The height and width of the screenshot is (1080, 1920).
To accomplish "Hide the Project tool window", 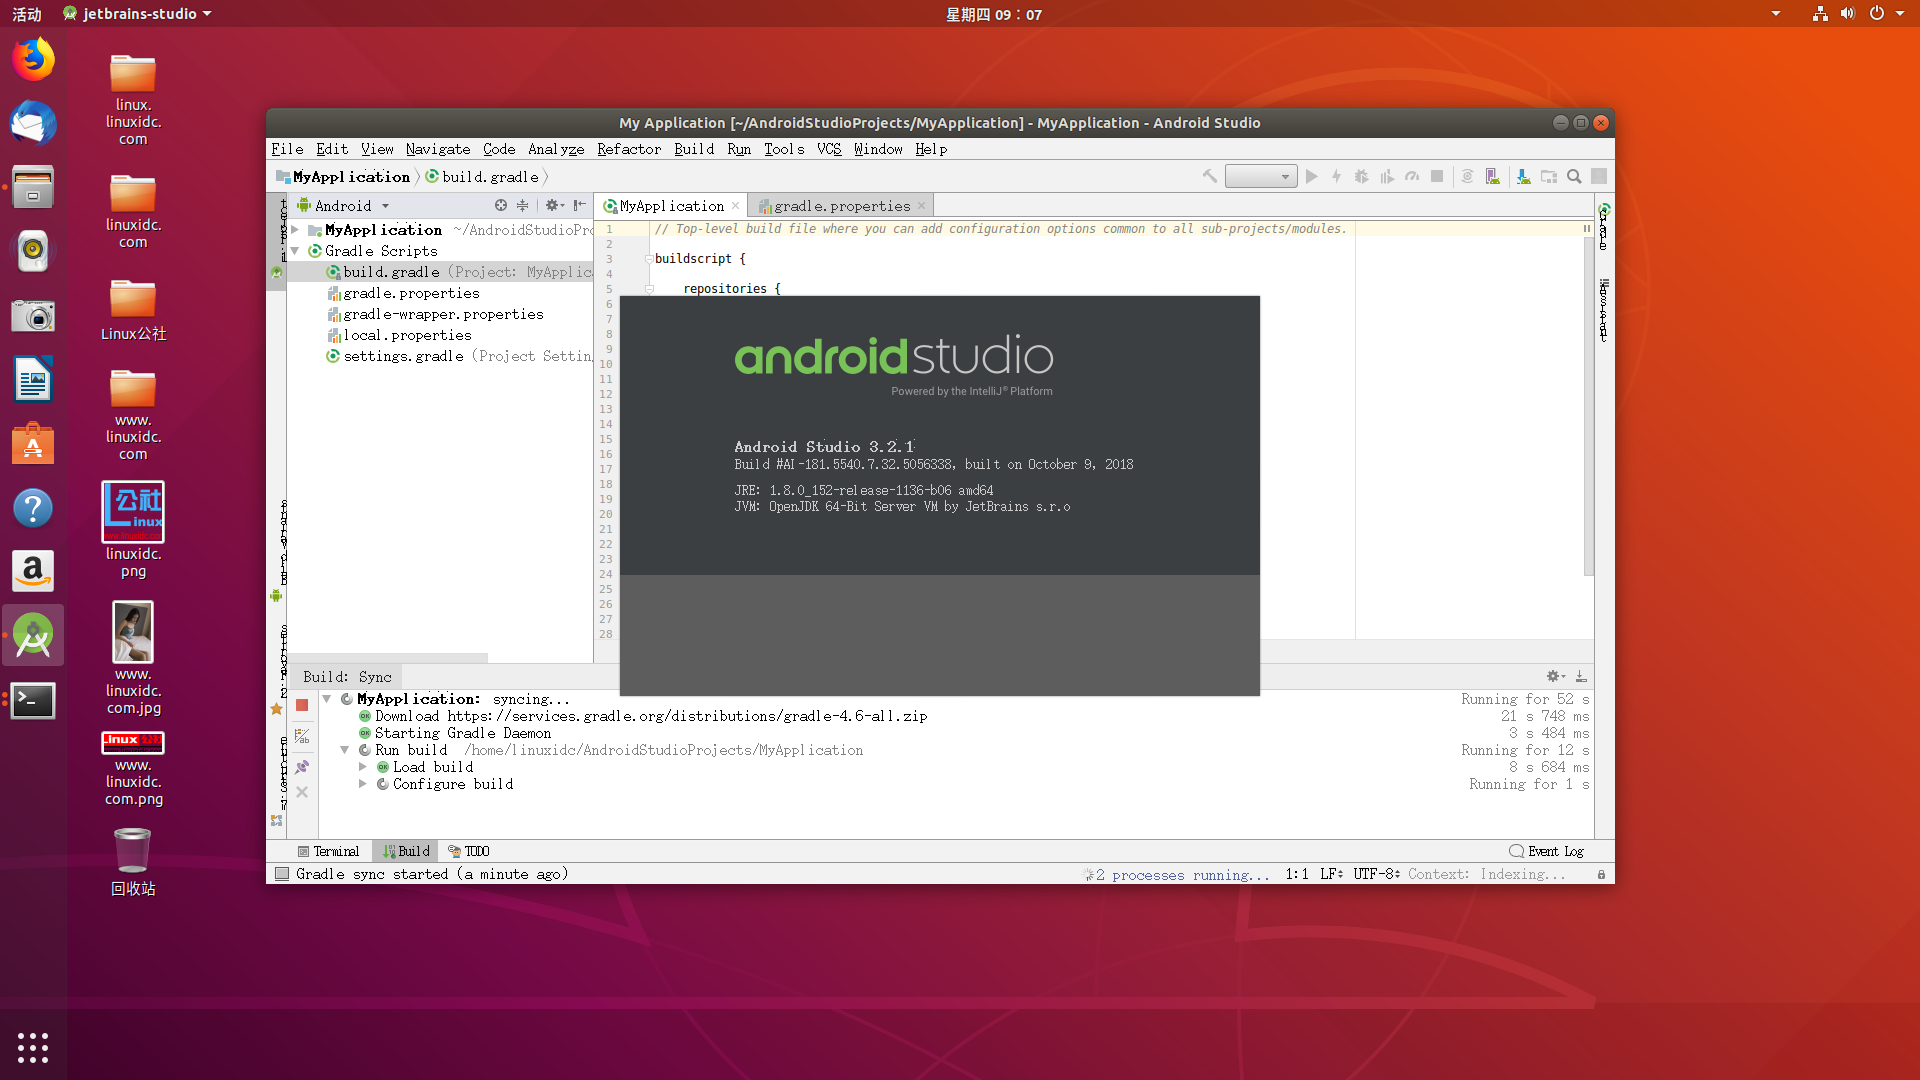I will point(579,205).
